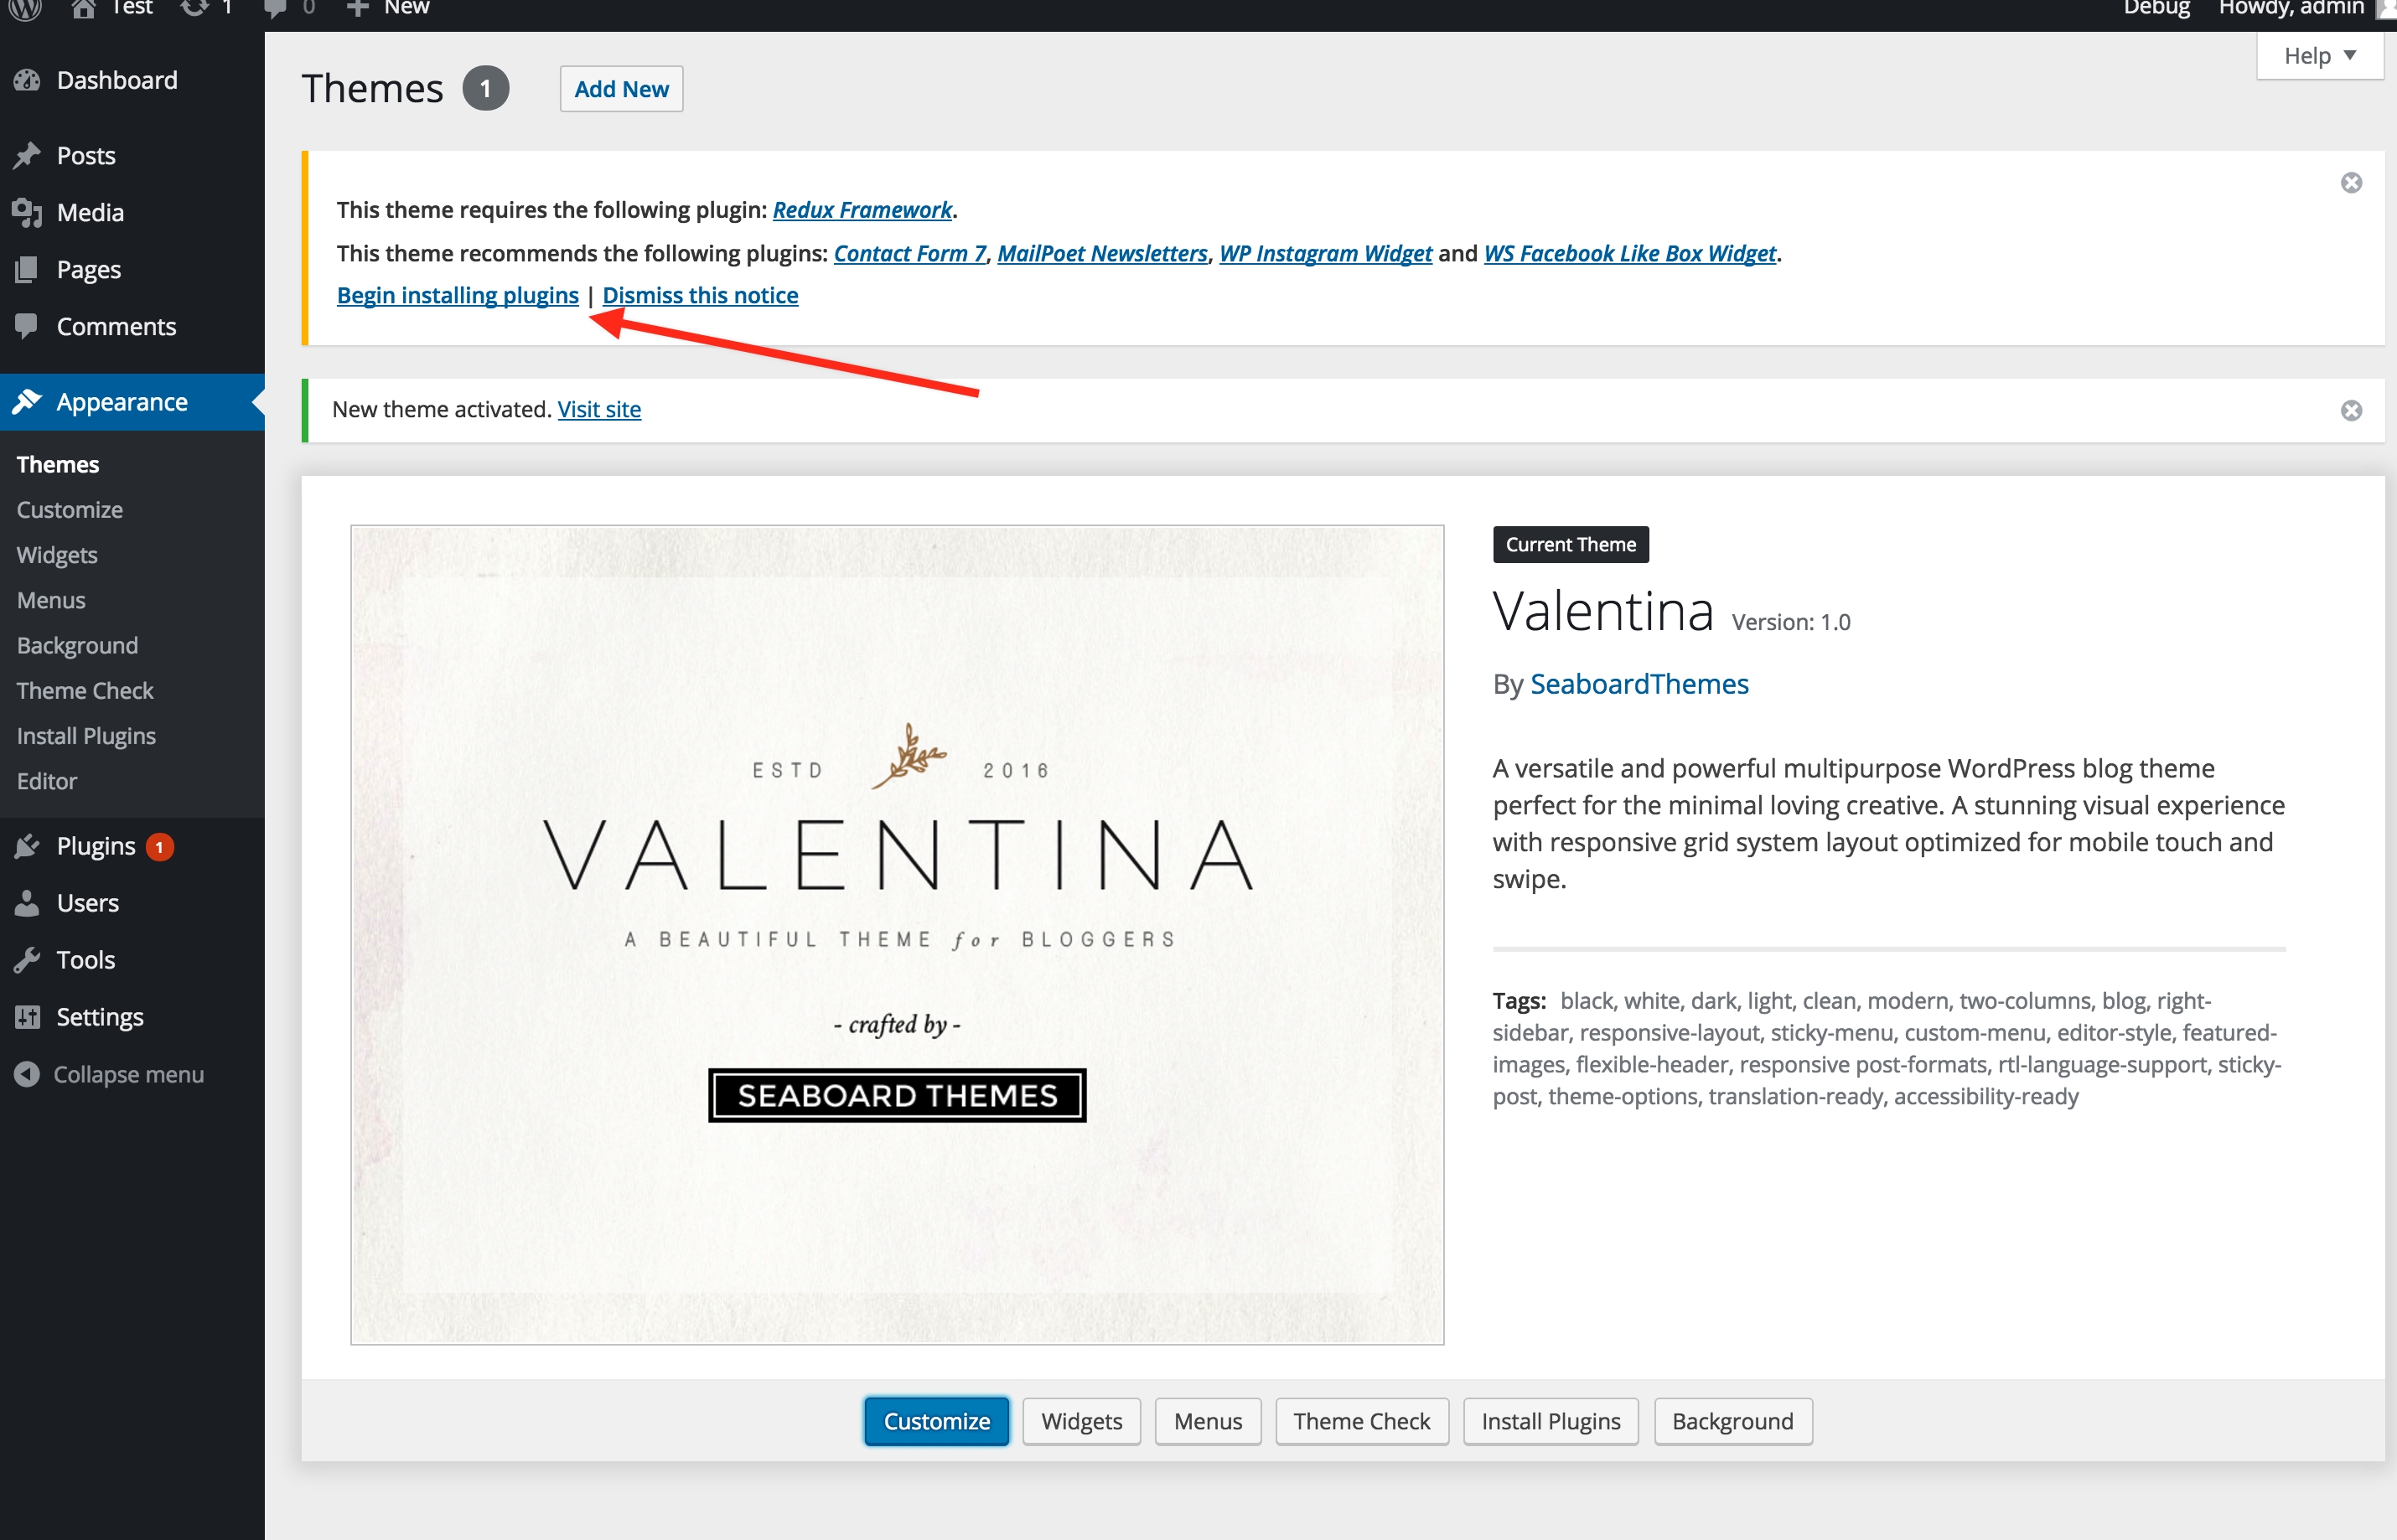Click the theme count badge beside Themes
Image resolution: width=2397 pixels, height=1540 pixels.
click(486, 89)
